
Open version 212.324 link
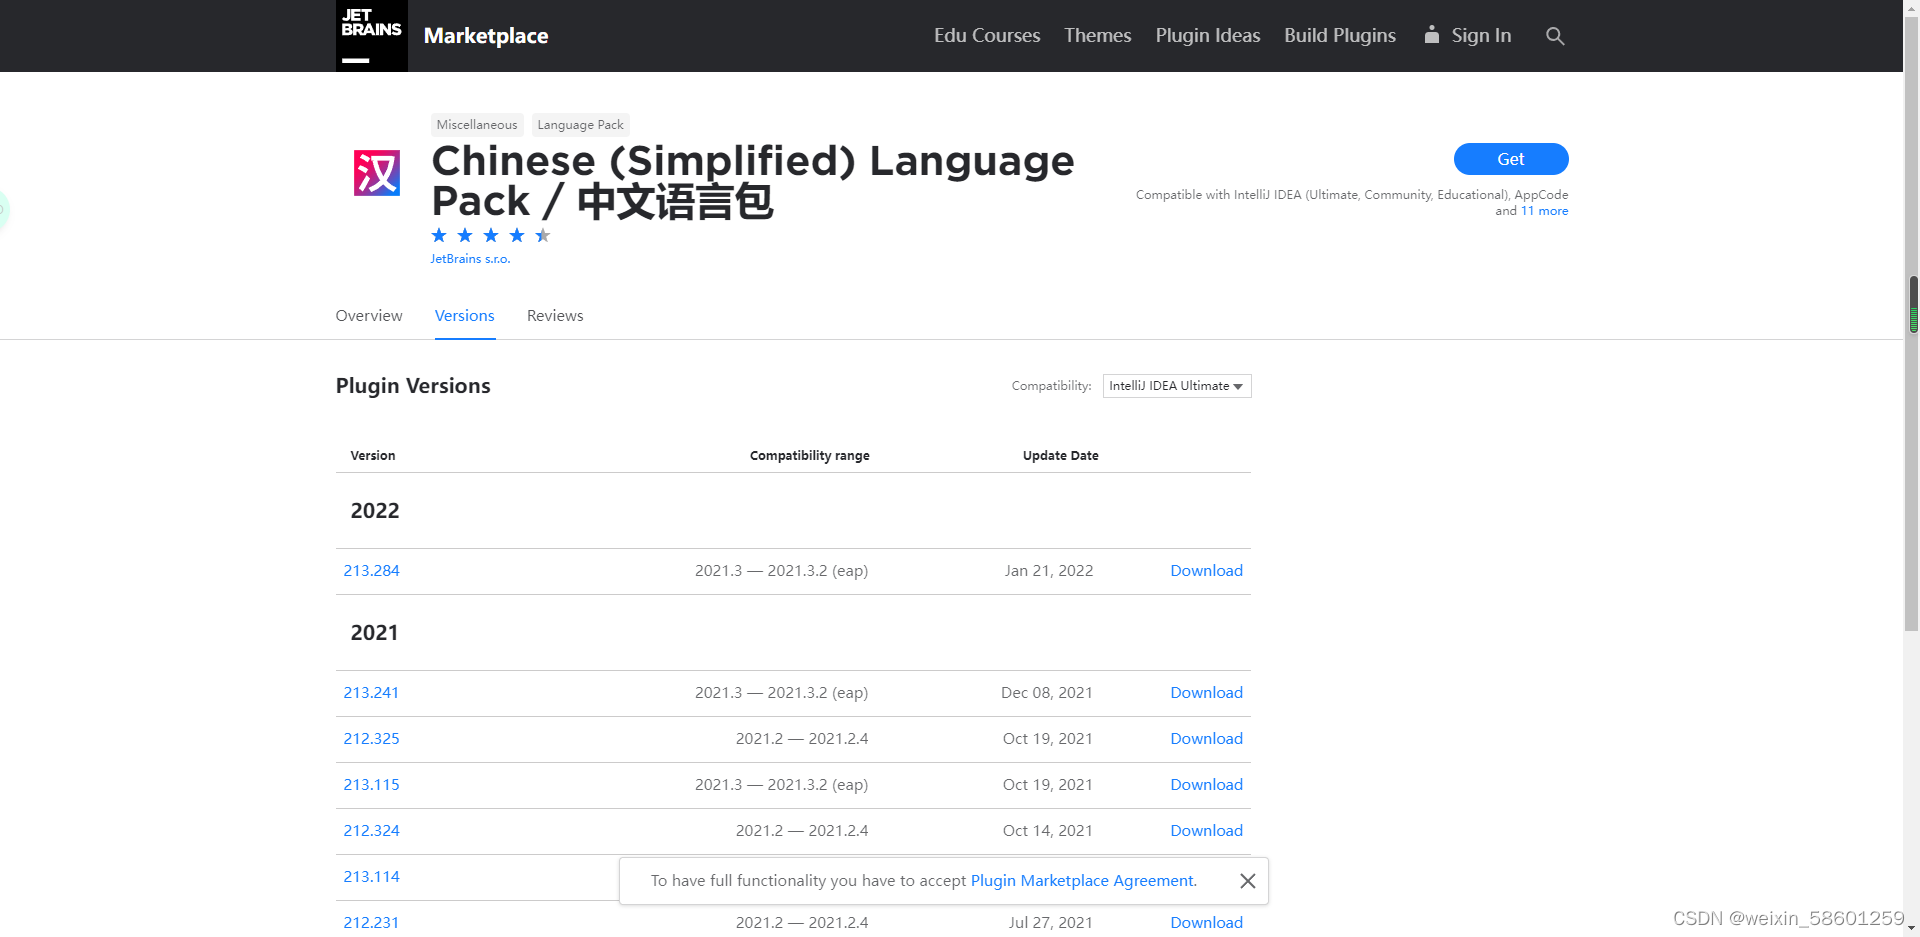pyautogui.click(x=372, y=831)
